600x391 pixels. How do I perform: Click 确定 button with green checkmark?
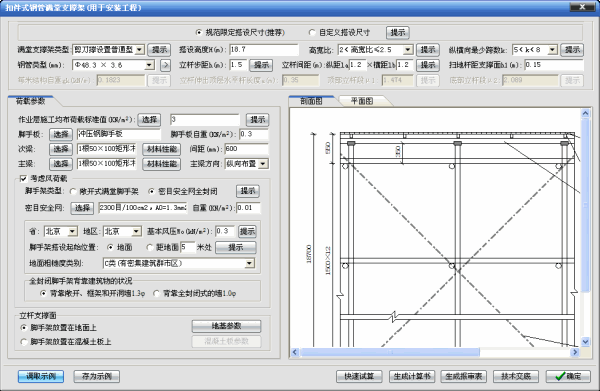pyautogui.click(x=568, y=376)
